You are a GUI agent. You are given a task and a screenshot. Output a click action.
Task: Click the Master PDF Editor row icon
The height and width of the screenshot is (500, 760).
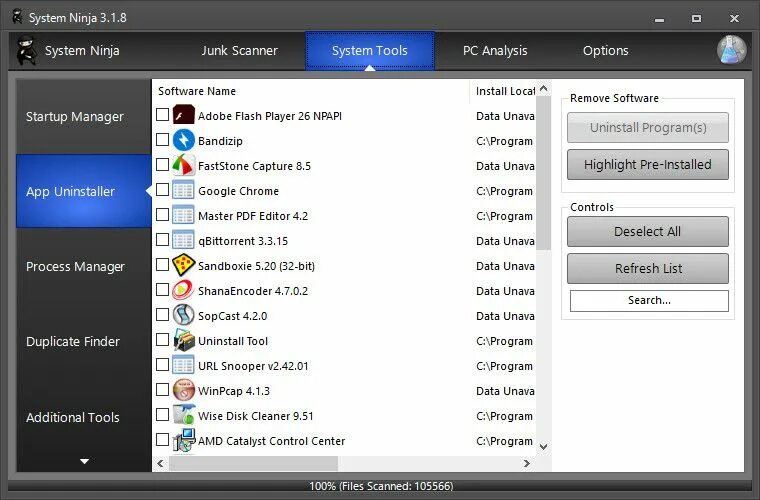coord(184,216)
